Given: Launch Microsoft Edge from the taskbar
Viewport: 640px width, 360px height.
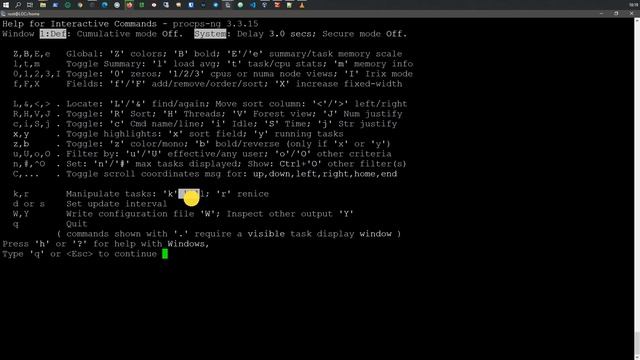Looking at the screenshot, I should [x=104, y=5].
